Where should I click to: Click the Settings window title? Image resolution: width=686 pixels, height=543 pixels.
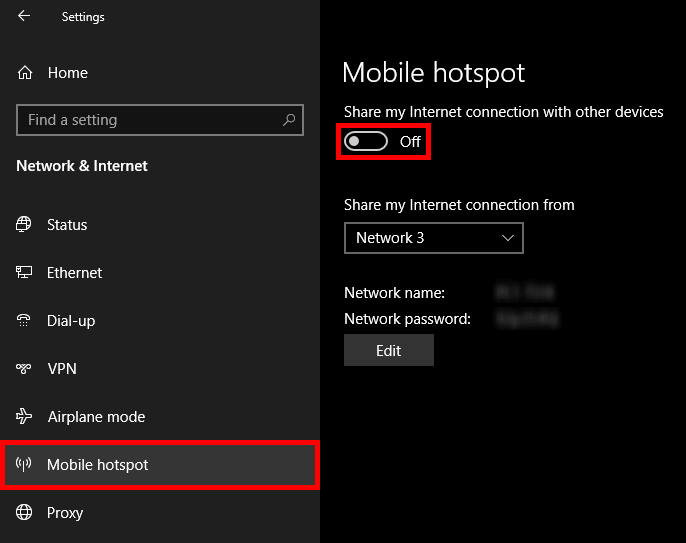(83, 17)
